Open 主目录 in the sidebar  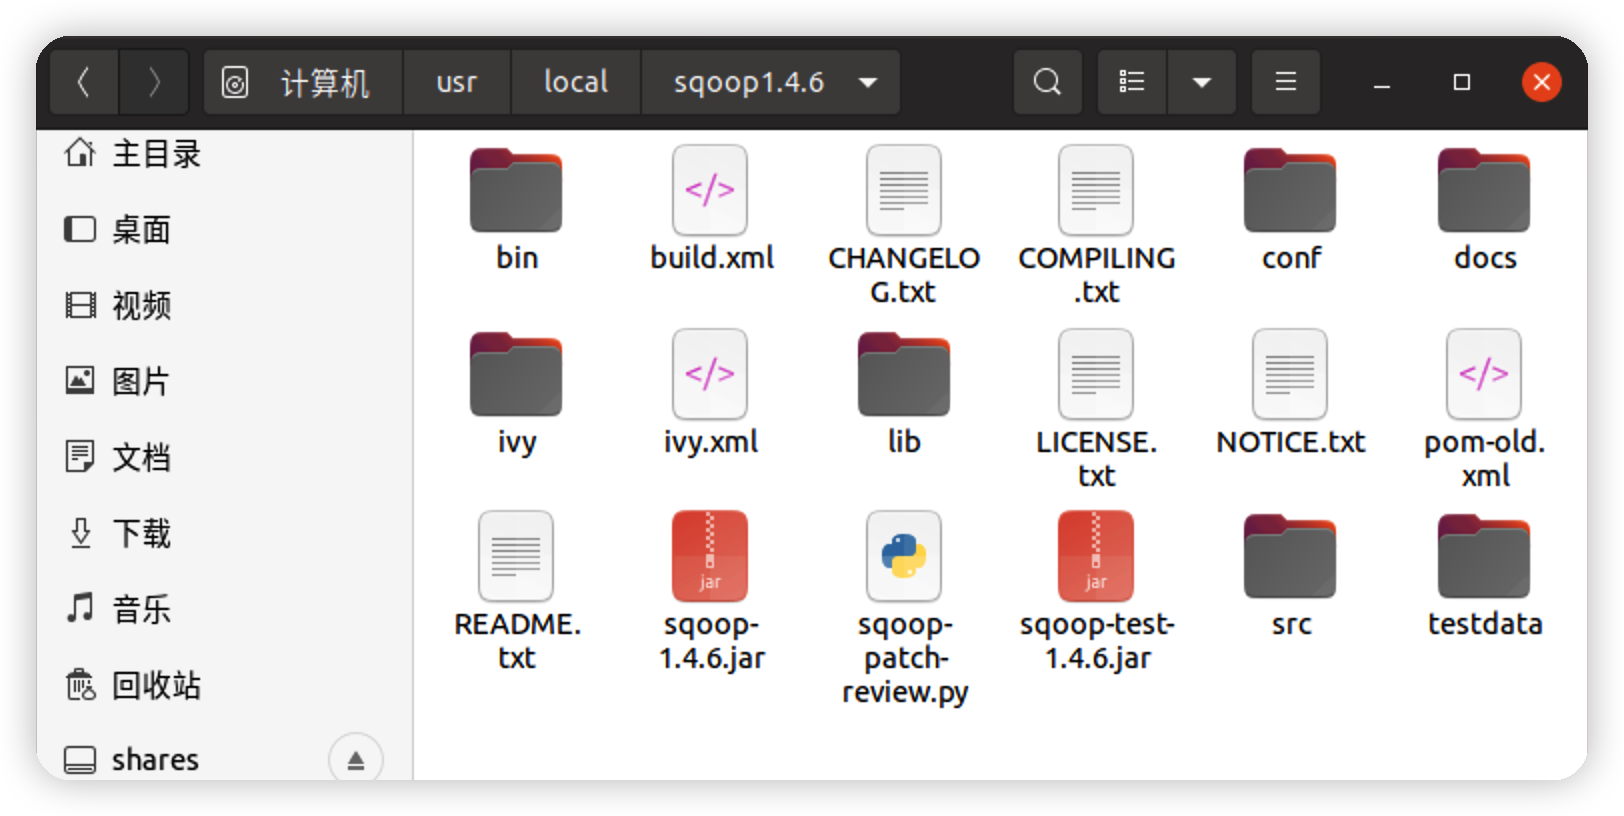[x=225, y=153]
